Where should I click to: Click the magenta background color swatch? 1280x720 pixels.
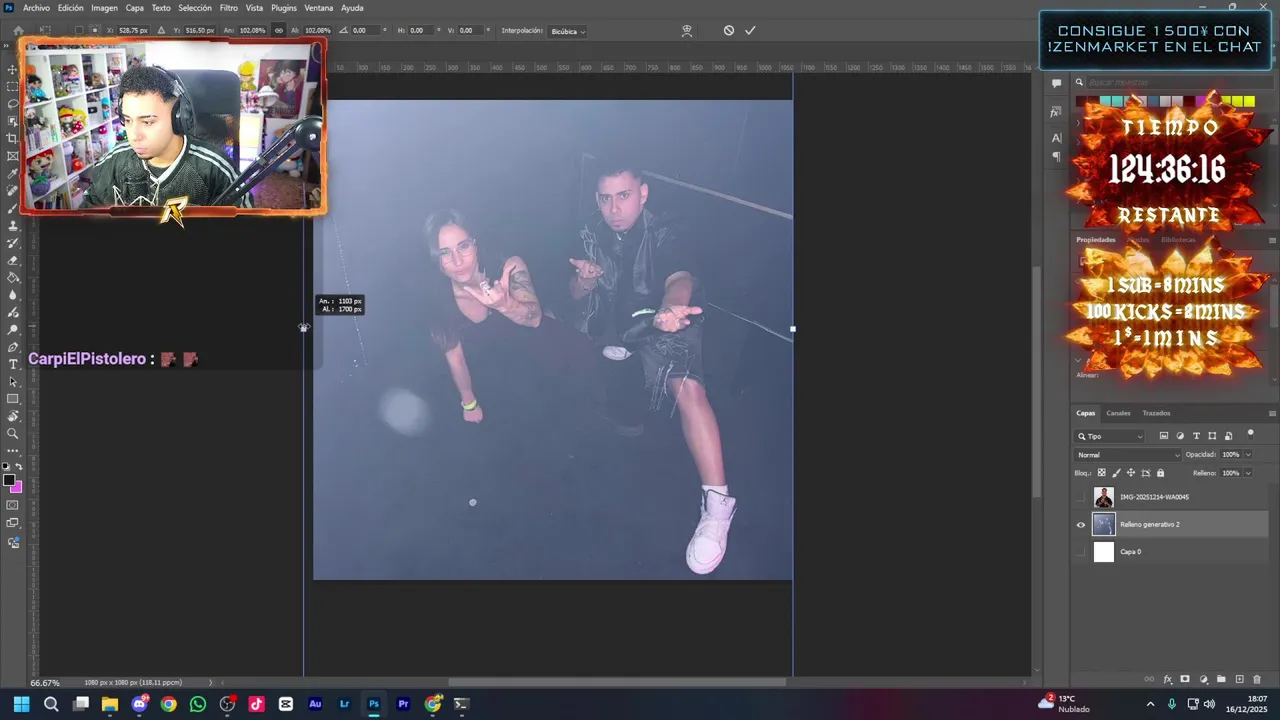point(18,487)
